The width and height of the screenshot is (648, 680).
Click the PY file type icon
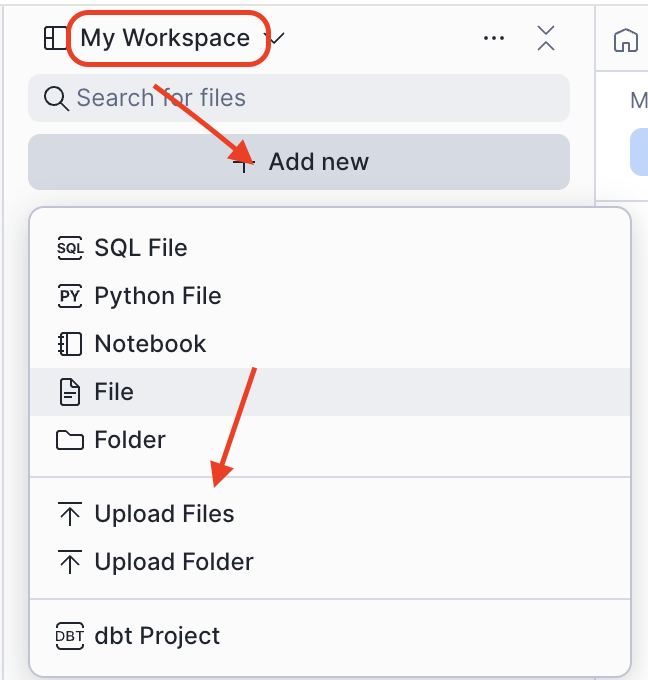point(69,296)
